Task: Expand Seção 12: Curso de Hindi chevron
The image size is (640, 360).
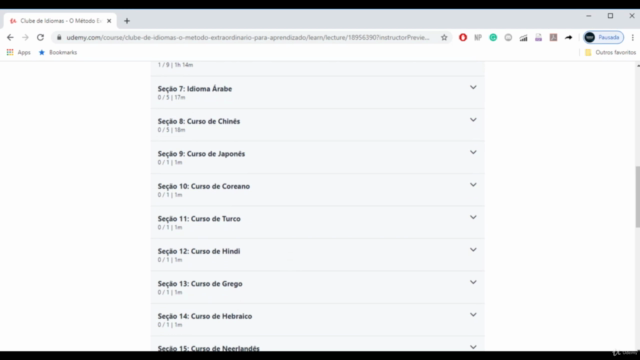Action: pyautogui.click(x=473, y=250)
